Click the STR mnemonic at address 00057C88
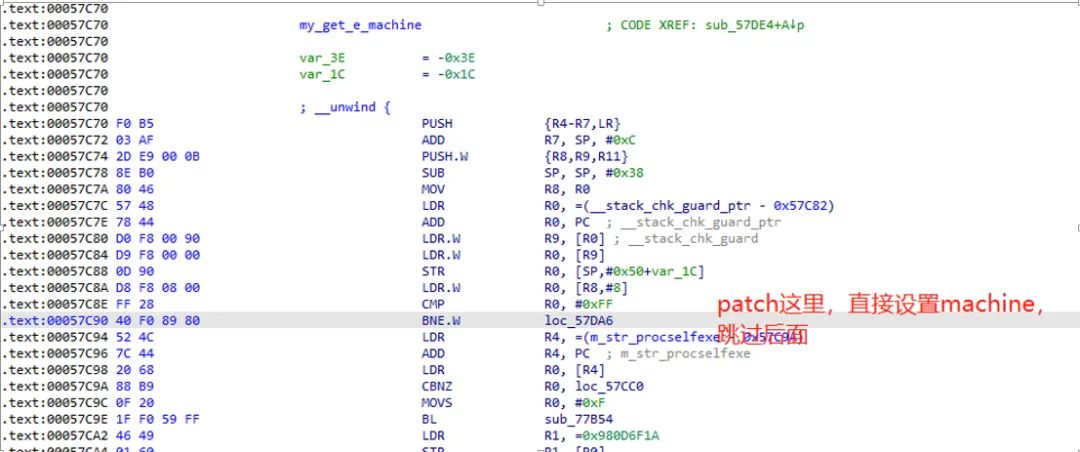The width and height of the screenshot is (1080, 452). coord(433,271)
